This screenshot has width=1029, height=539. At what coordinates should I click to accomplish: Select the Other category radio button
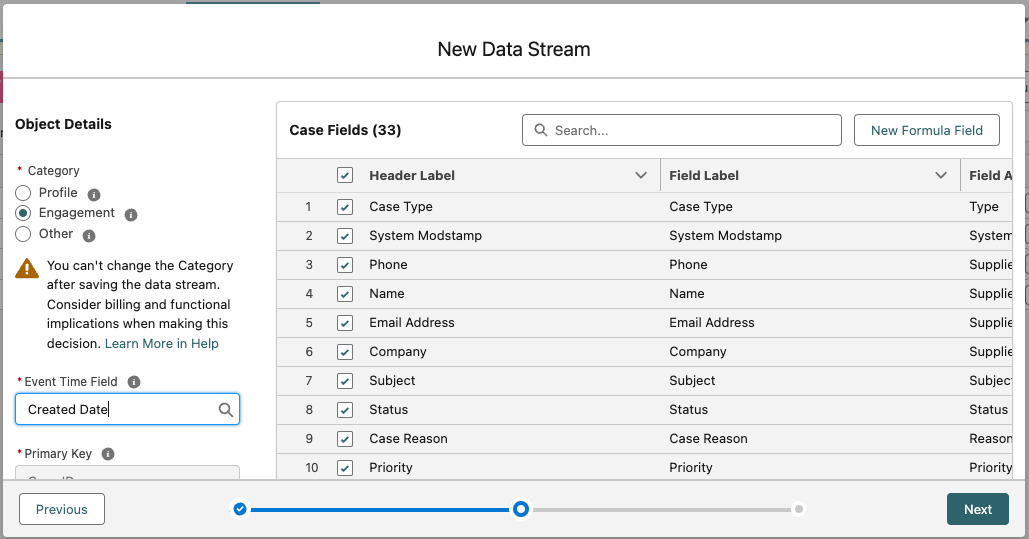23,234
